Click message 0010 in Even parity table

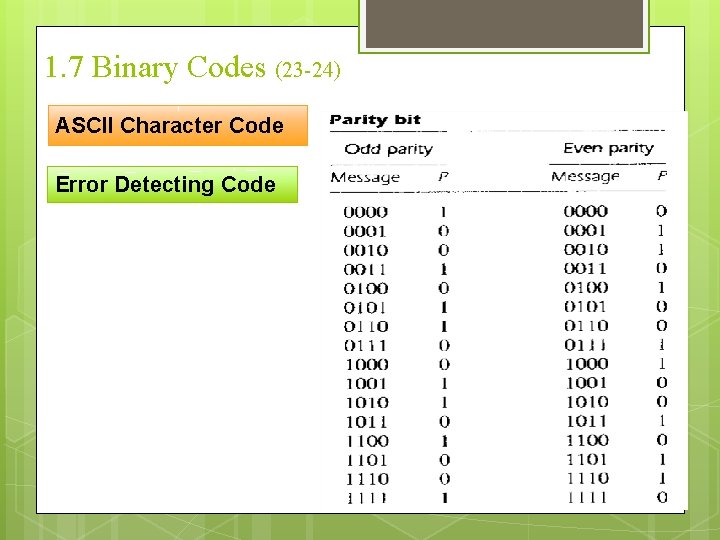[586, 249]
